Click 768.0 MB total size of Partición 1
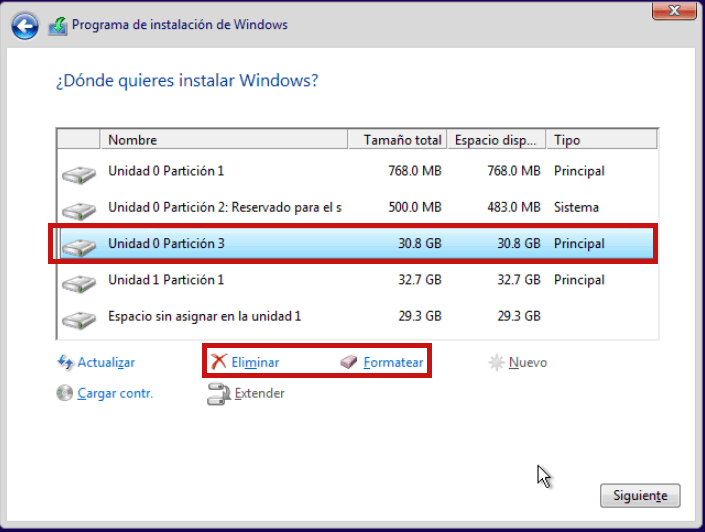Viewport: 705px width, 532px height. (415, 171)
